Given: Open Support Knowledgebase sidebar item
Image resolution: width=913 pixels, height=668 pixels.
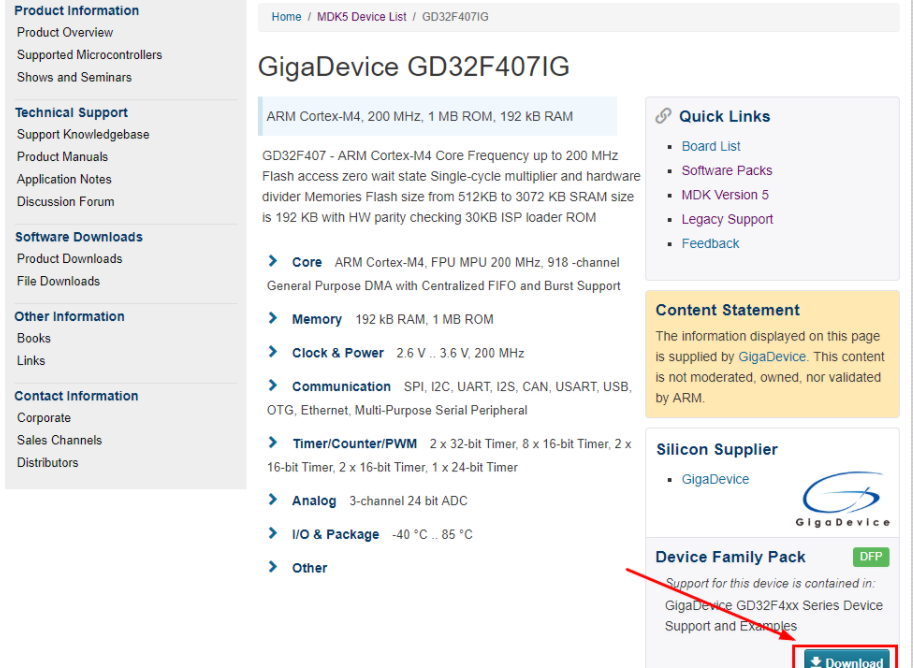Looking at the screenshot, I should pos(83,135).
